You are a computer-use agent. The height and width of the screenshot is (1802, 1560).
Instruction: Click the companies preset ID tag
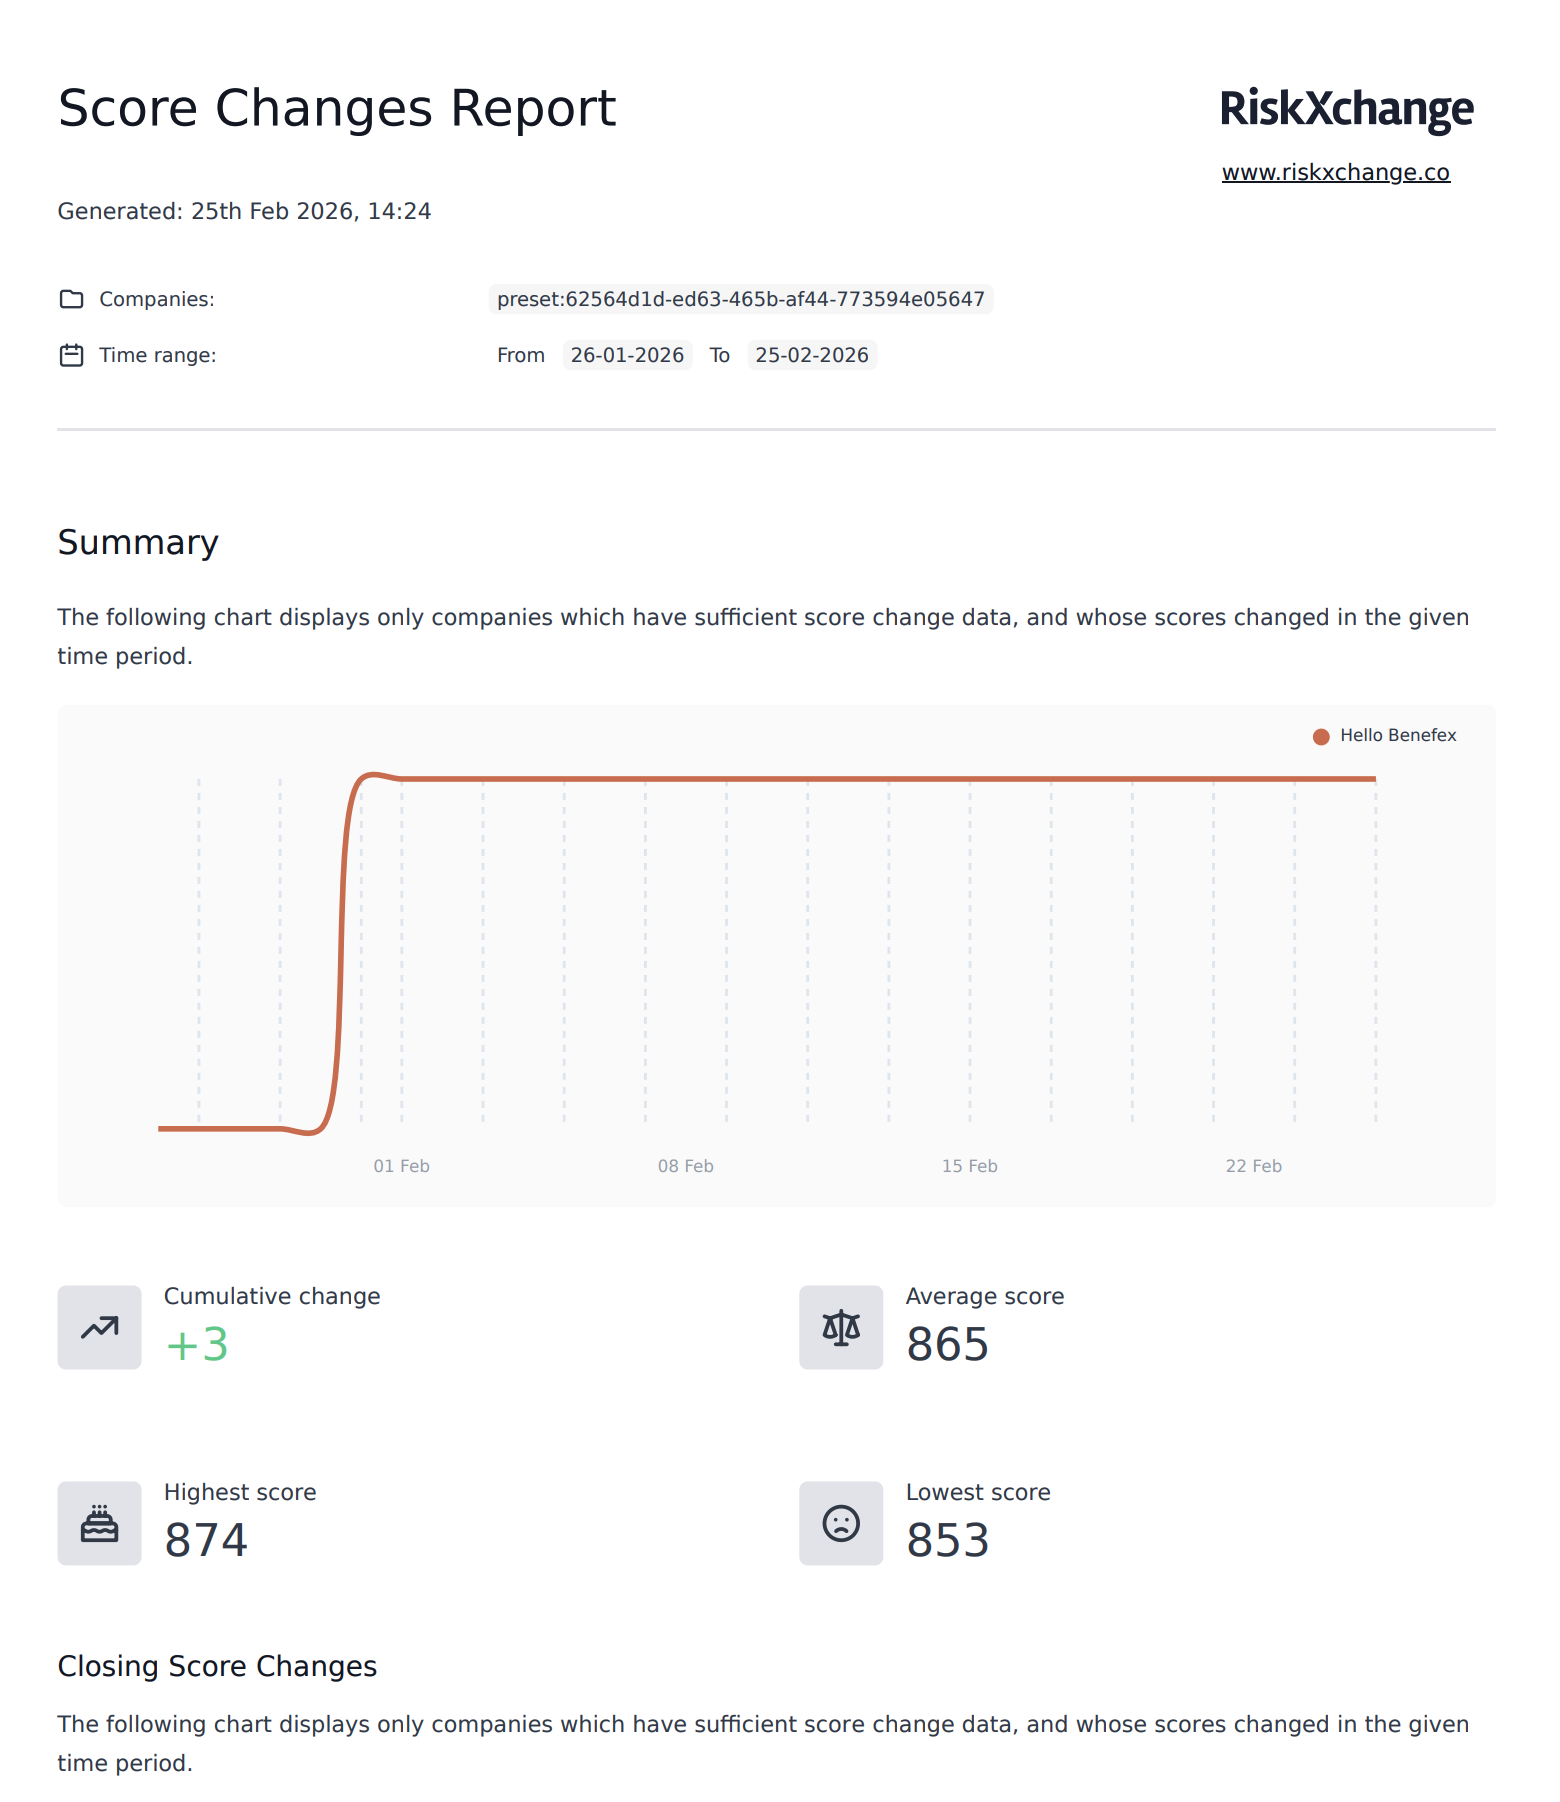tap(740, 299)
